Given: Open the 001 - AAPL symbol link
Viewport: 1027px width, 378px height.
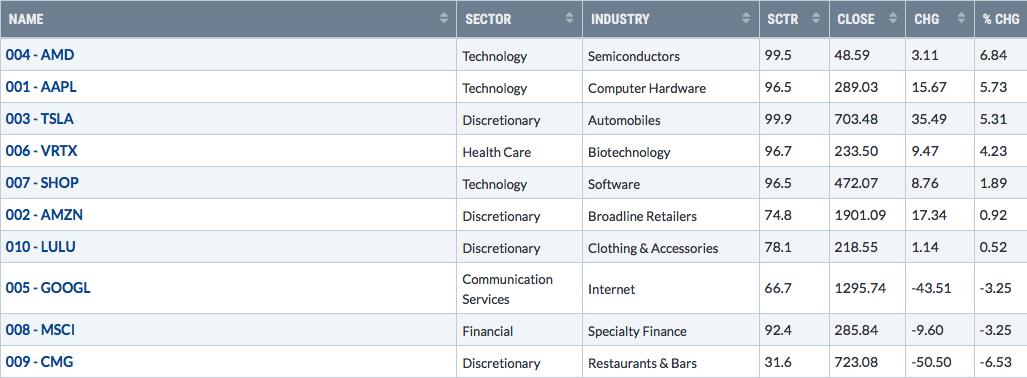Looking at the screenshot, I should coord(41,87).
